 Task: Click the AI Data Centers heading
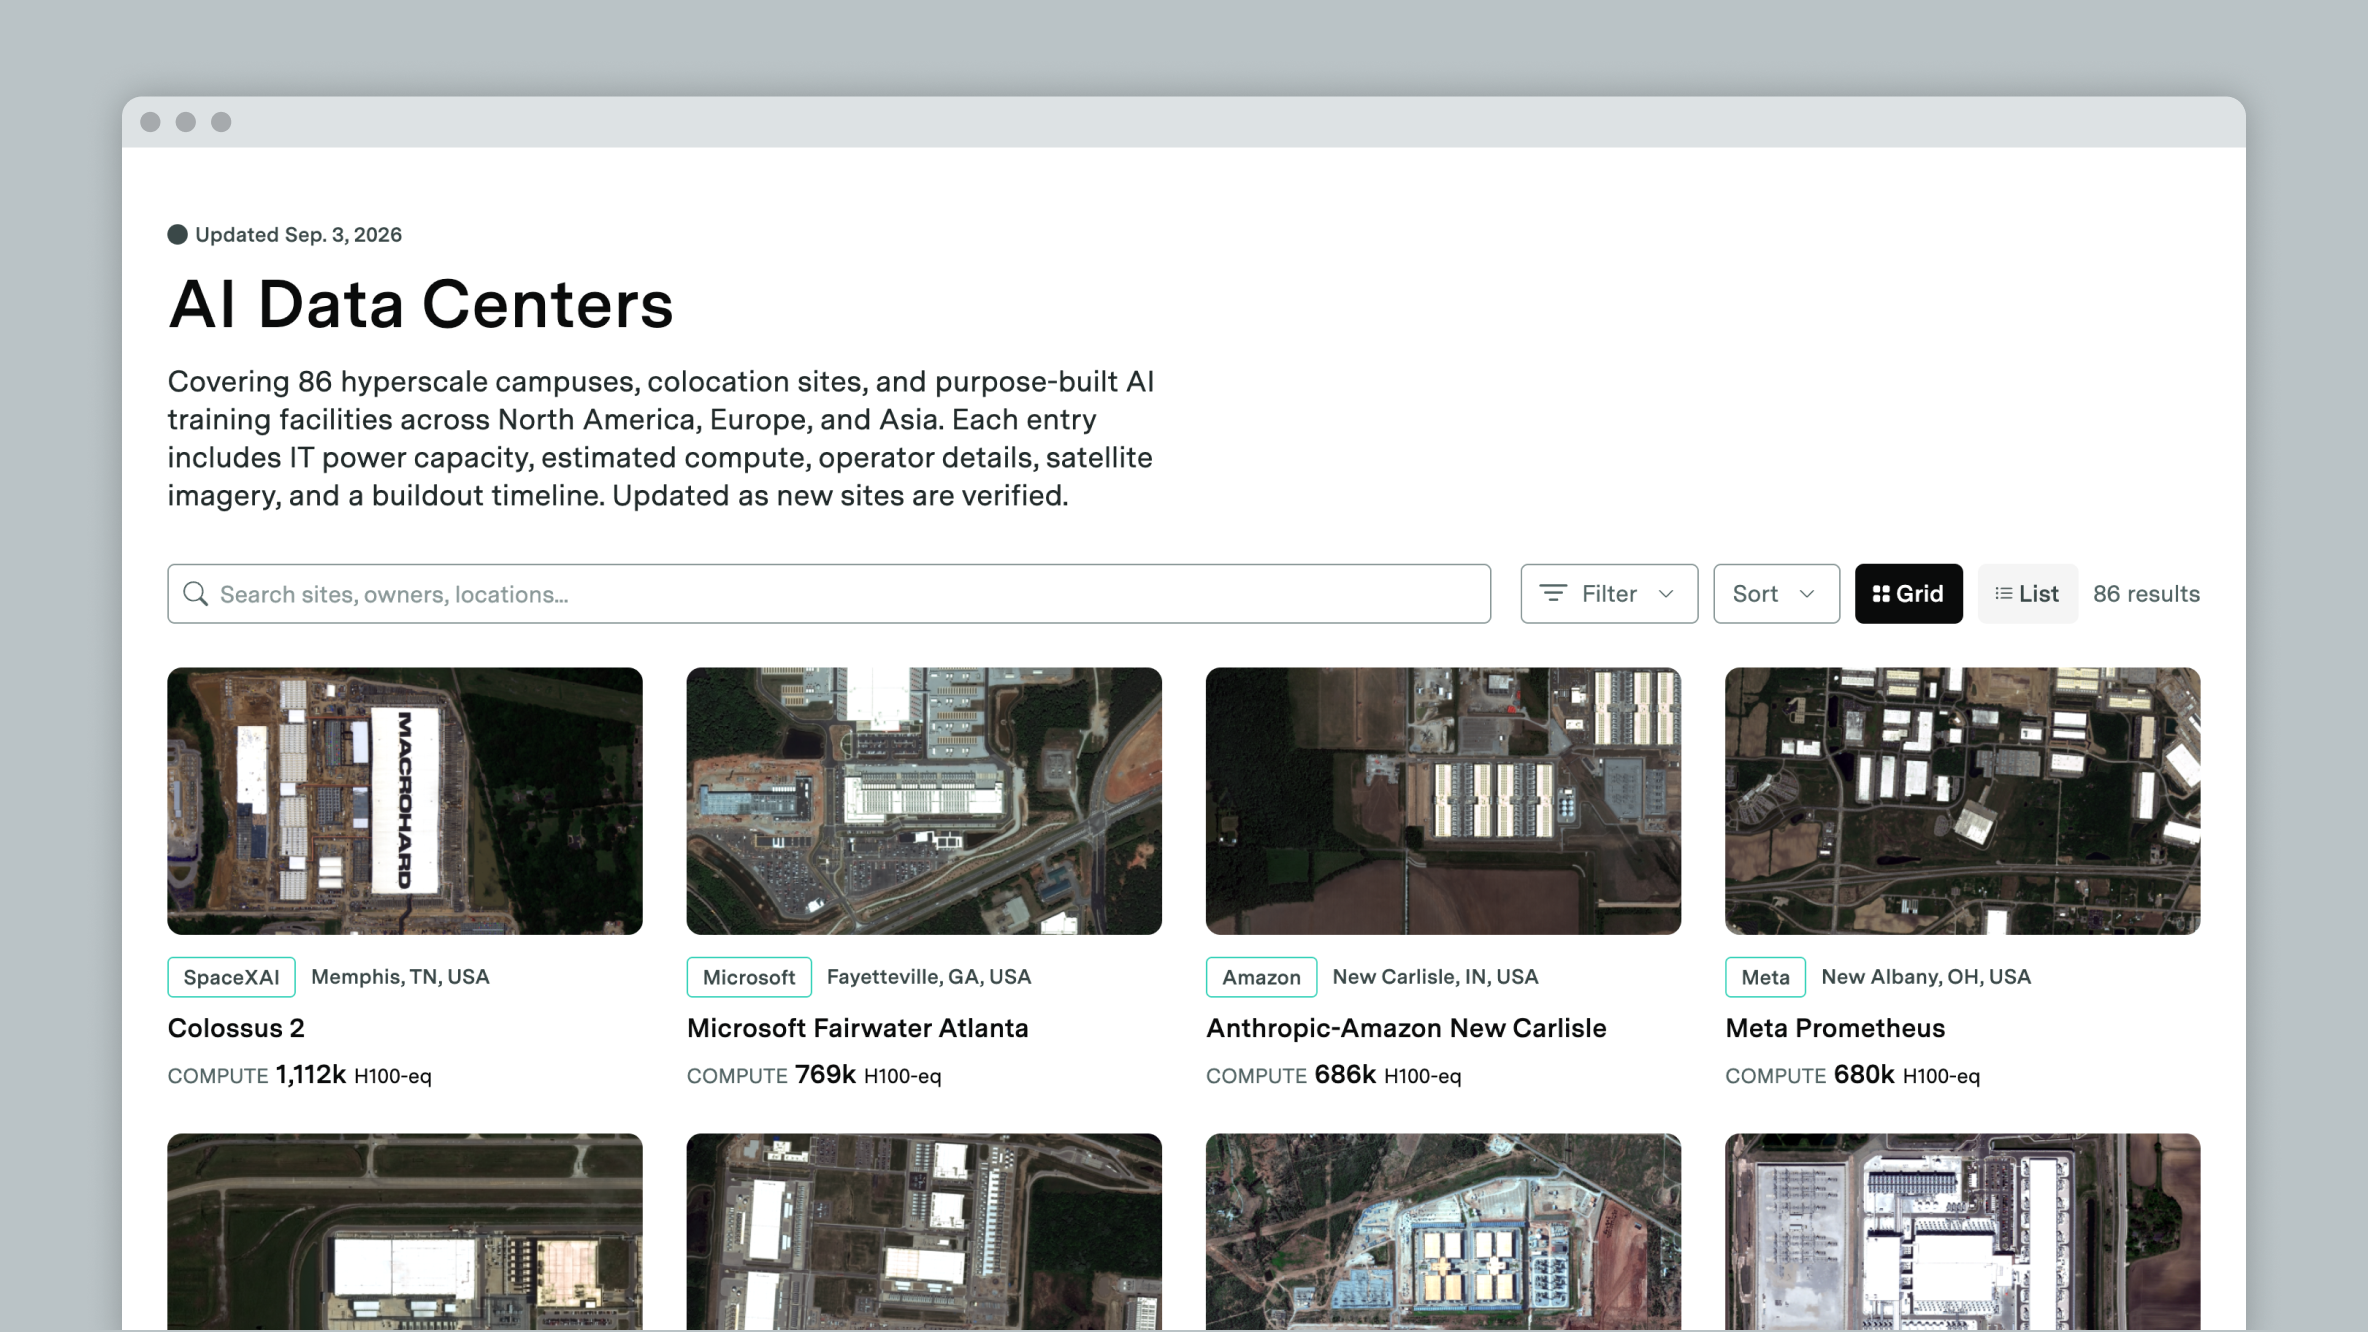[x=421, y=304]
